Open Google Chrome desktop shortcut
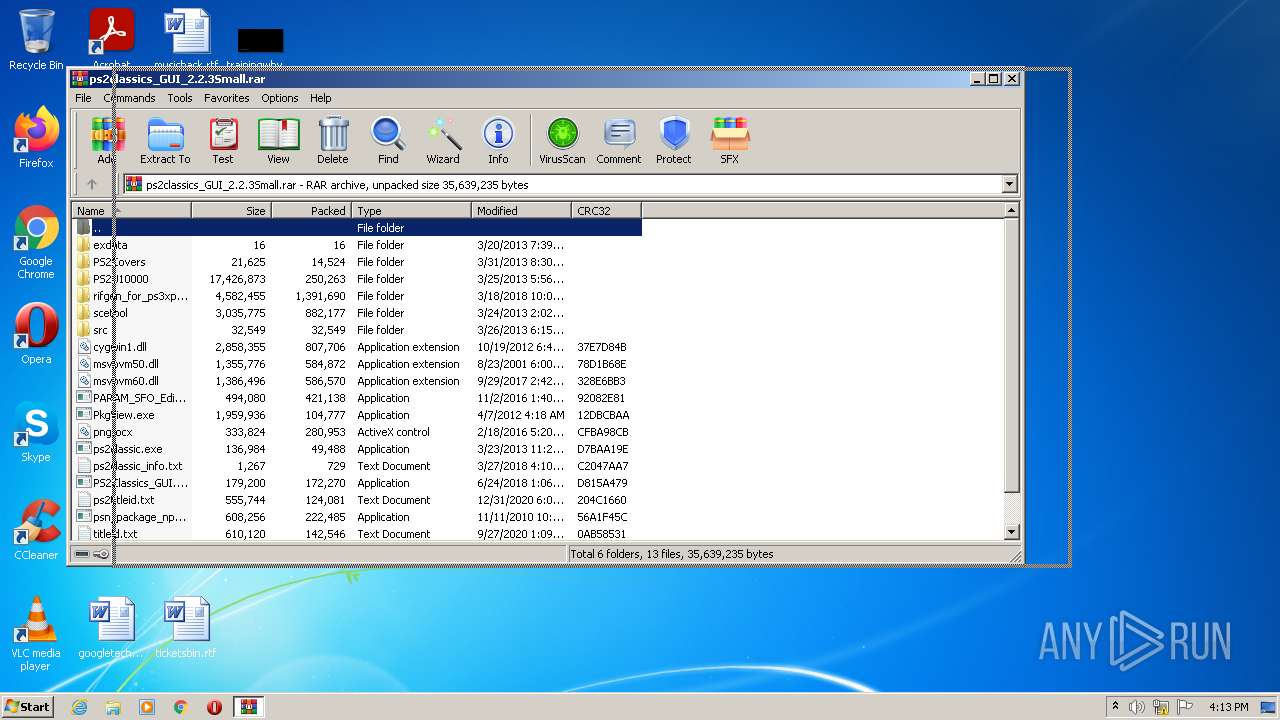 point(36,242)
